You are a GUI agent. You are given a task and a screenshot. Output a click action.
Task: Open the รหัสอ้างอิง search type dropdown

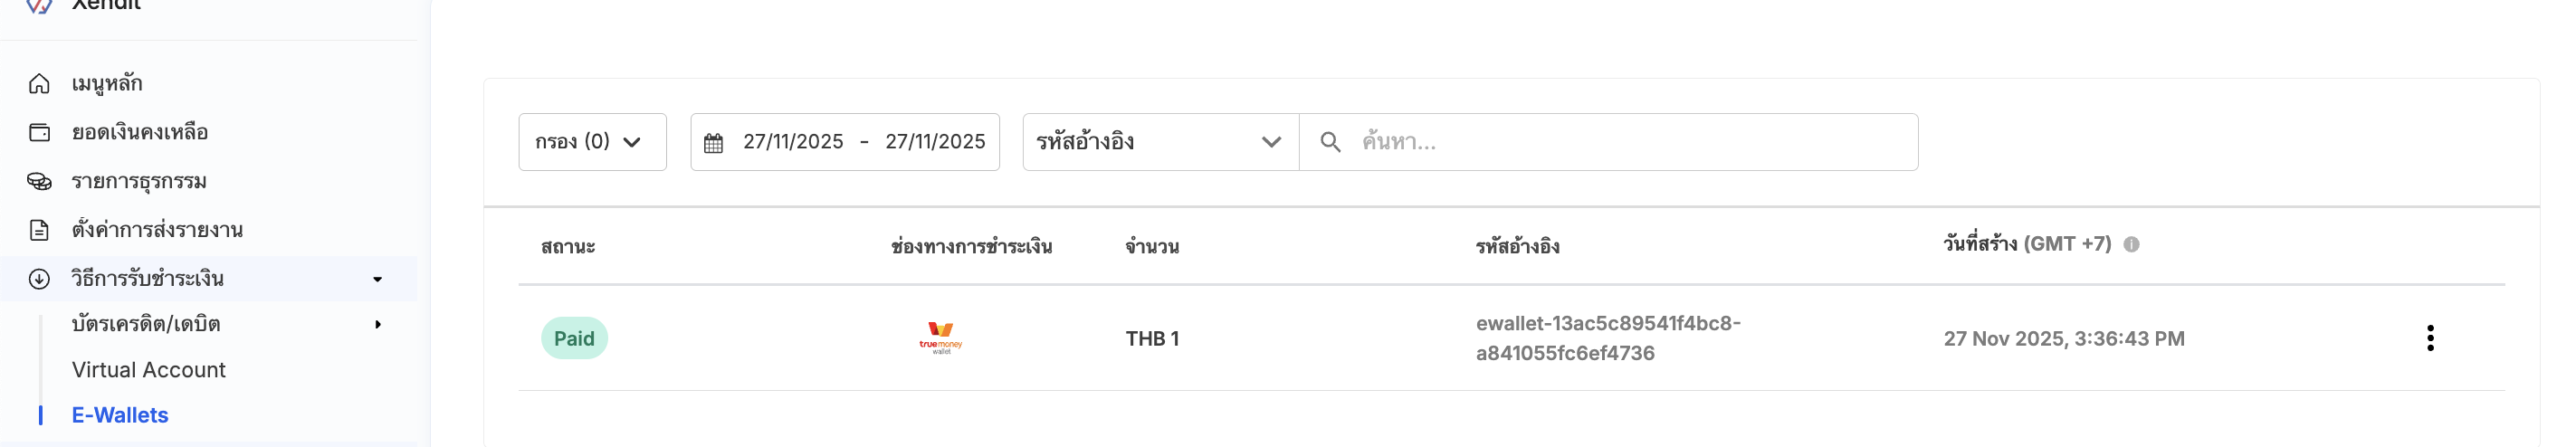coord(1159,142)
